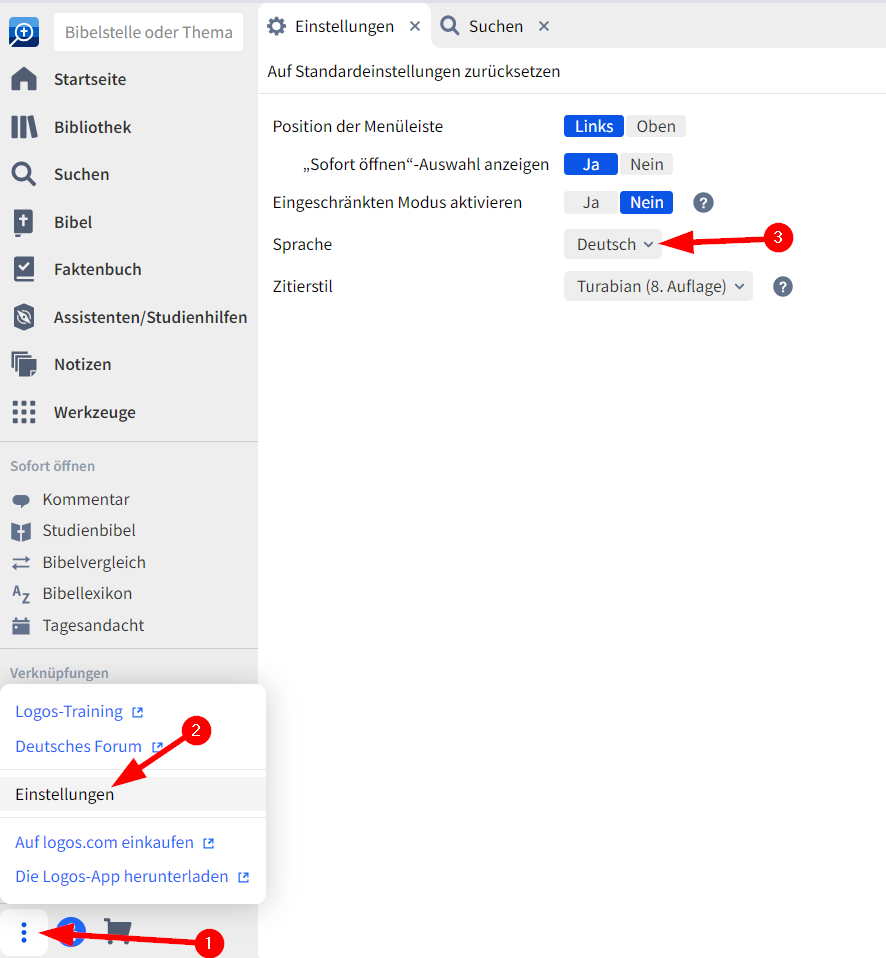Click the Suchen magnifier icon in sidebar
The width and height of the screenshot is (886, 958).
pos(24,174)
